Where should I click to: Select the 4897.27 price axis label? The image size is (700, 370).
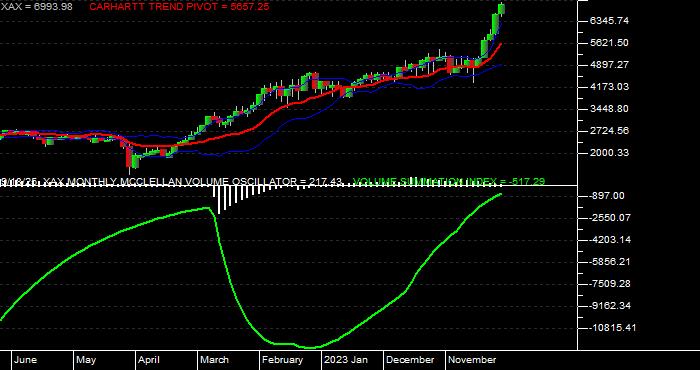point(609,65)
